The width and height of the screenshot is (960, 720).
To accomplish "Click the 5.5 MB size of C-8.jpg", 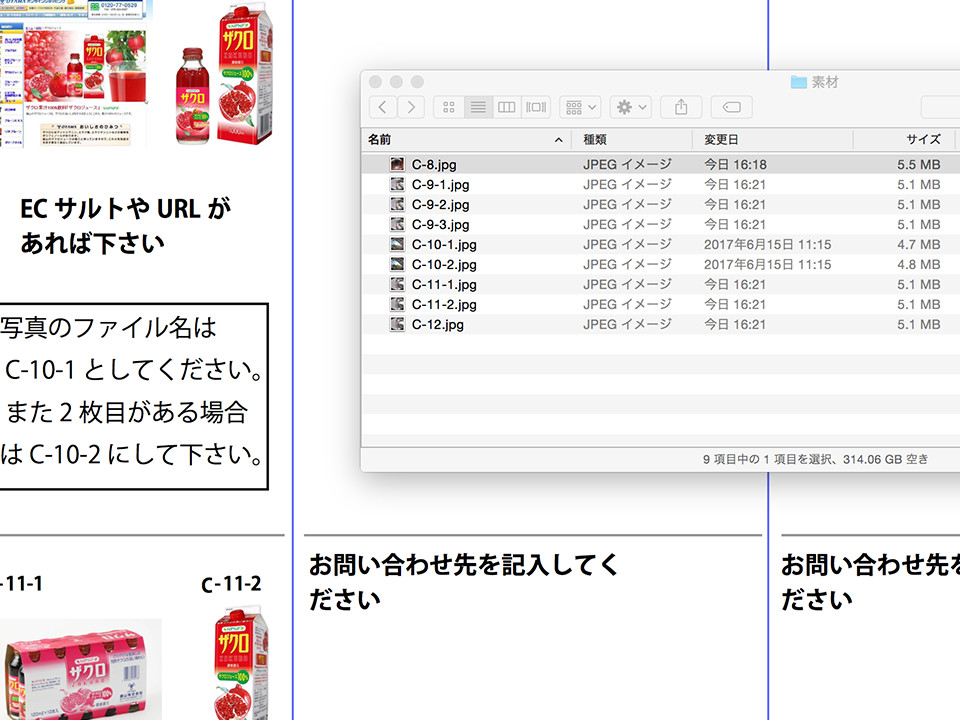I will tap(918, 165).
